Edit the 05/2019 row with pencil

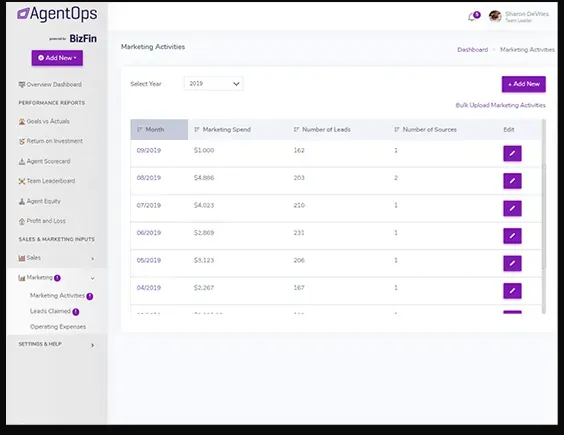512,263
